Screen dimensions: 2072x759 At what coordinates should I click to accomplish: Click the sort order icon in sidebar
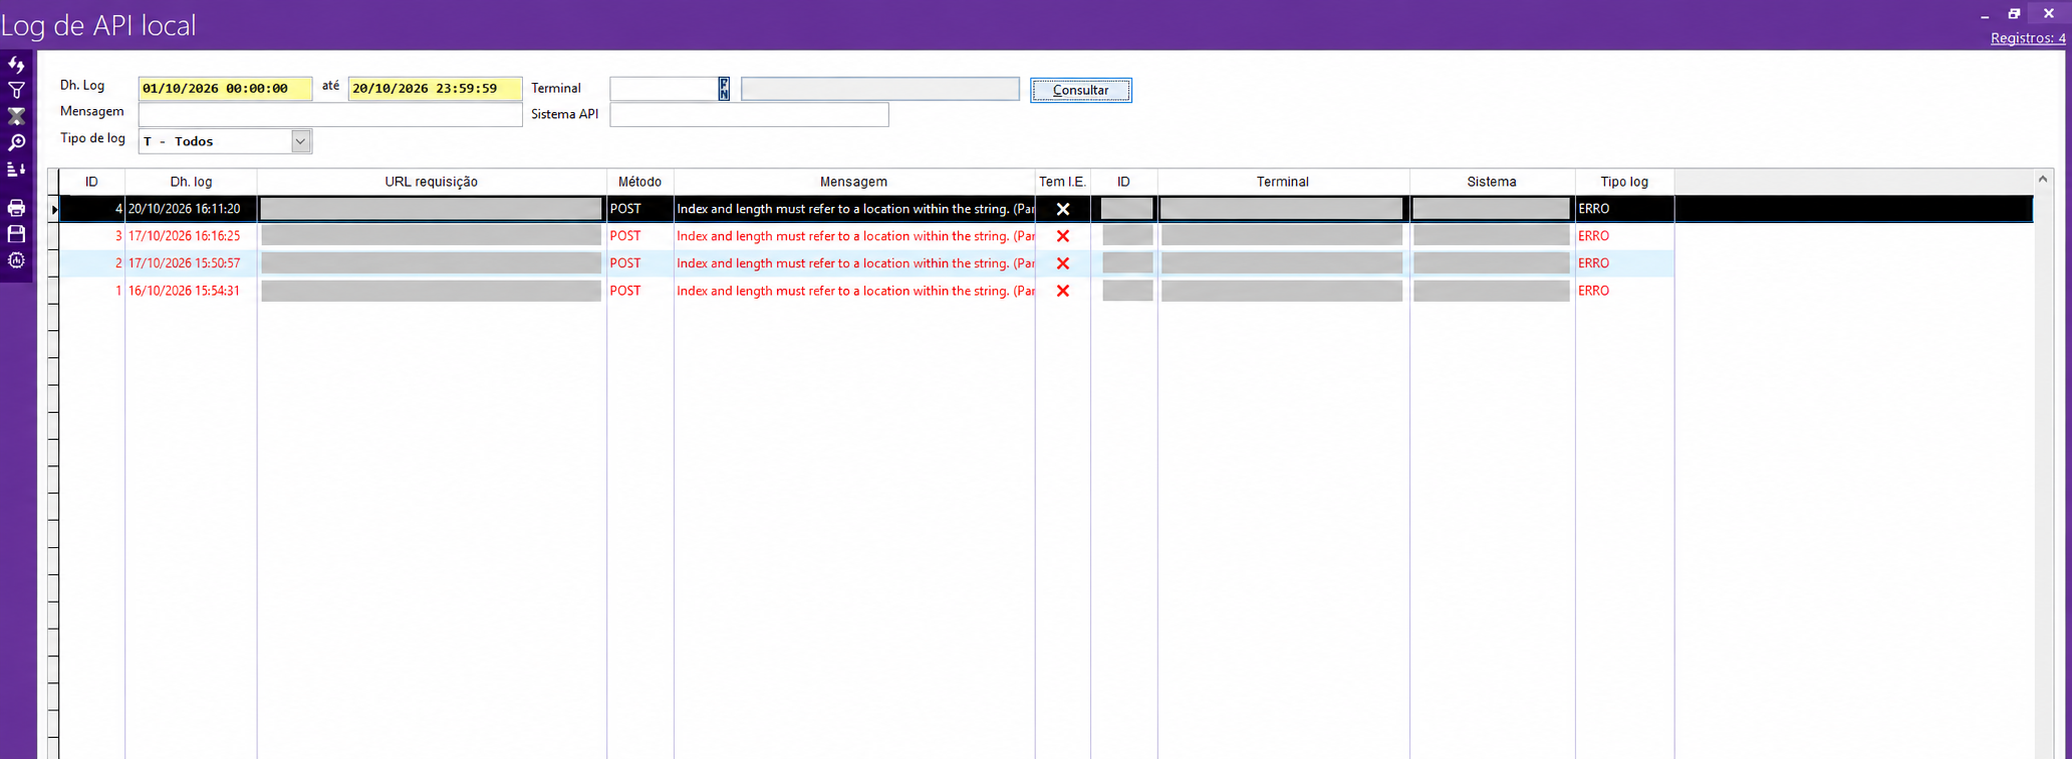16,169
